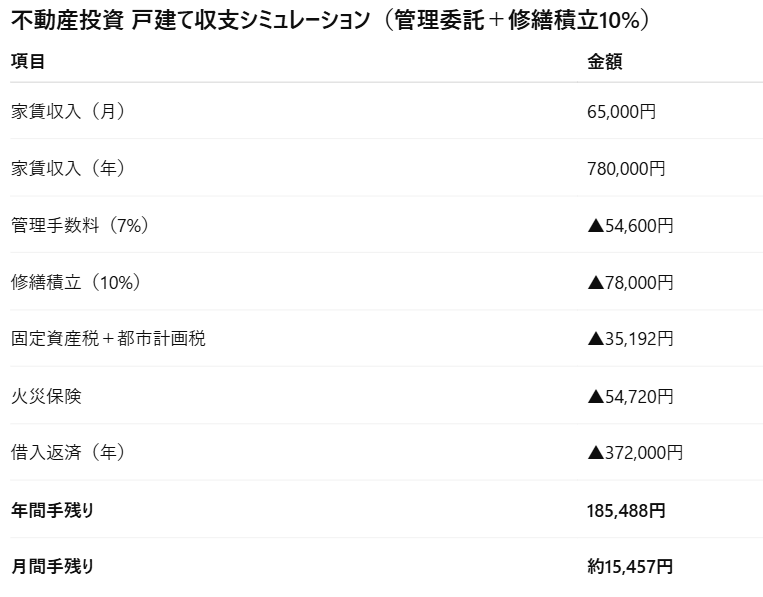Click the ▲78,000円 amount cell
This screenshot has width=763, height=597.
point(630,283)
